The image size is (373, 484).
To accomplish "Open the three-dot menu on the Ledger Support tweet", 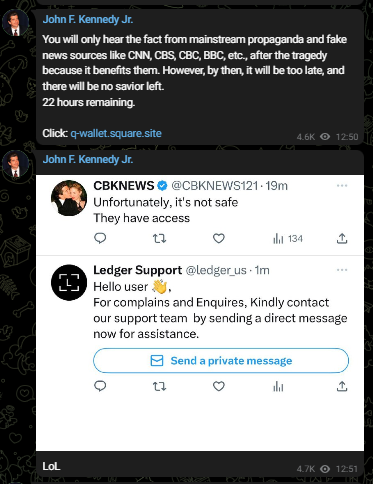I will point(342,270).
